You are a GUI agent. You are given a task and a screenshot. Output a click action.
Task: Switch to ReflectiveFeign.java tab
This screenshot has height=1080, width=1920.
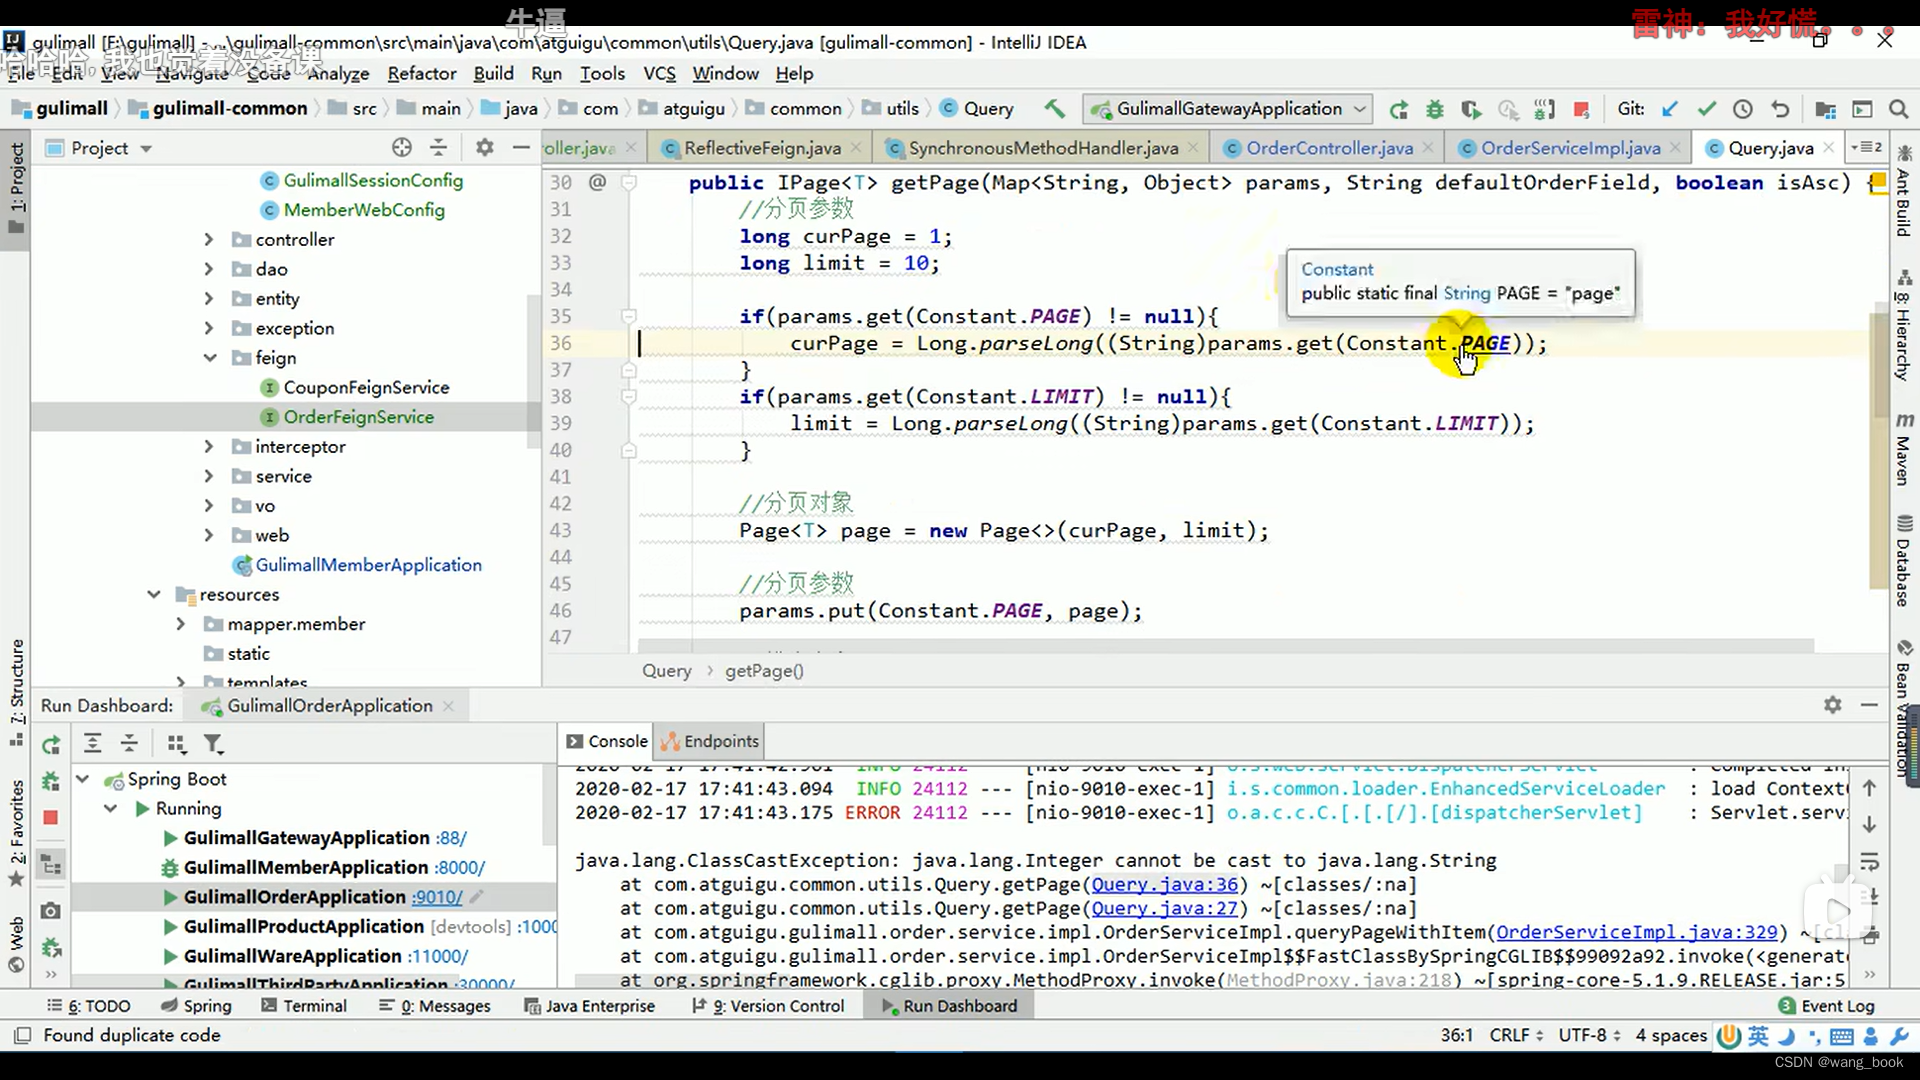(x=762, y=148)
